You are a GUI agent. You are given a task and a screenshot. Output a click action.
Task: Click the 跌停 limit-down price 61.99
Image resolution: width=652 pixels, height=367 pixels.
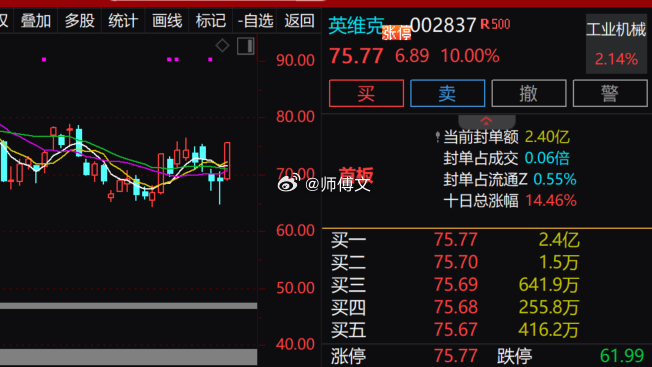pos(622,356)
